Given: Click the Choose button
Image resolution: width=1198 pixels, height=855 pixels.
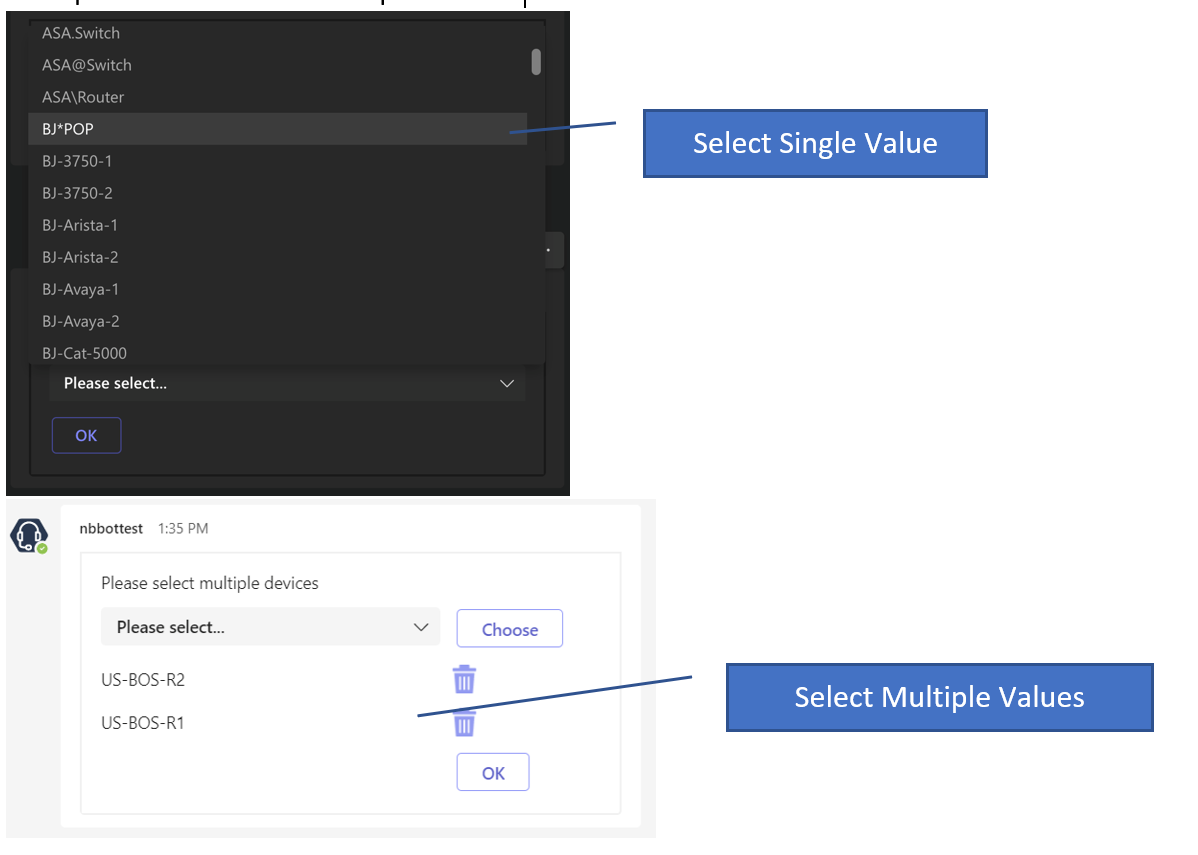Looking at the screenshot, I should (510, 629).
